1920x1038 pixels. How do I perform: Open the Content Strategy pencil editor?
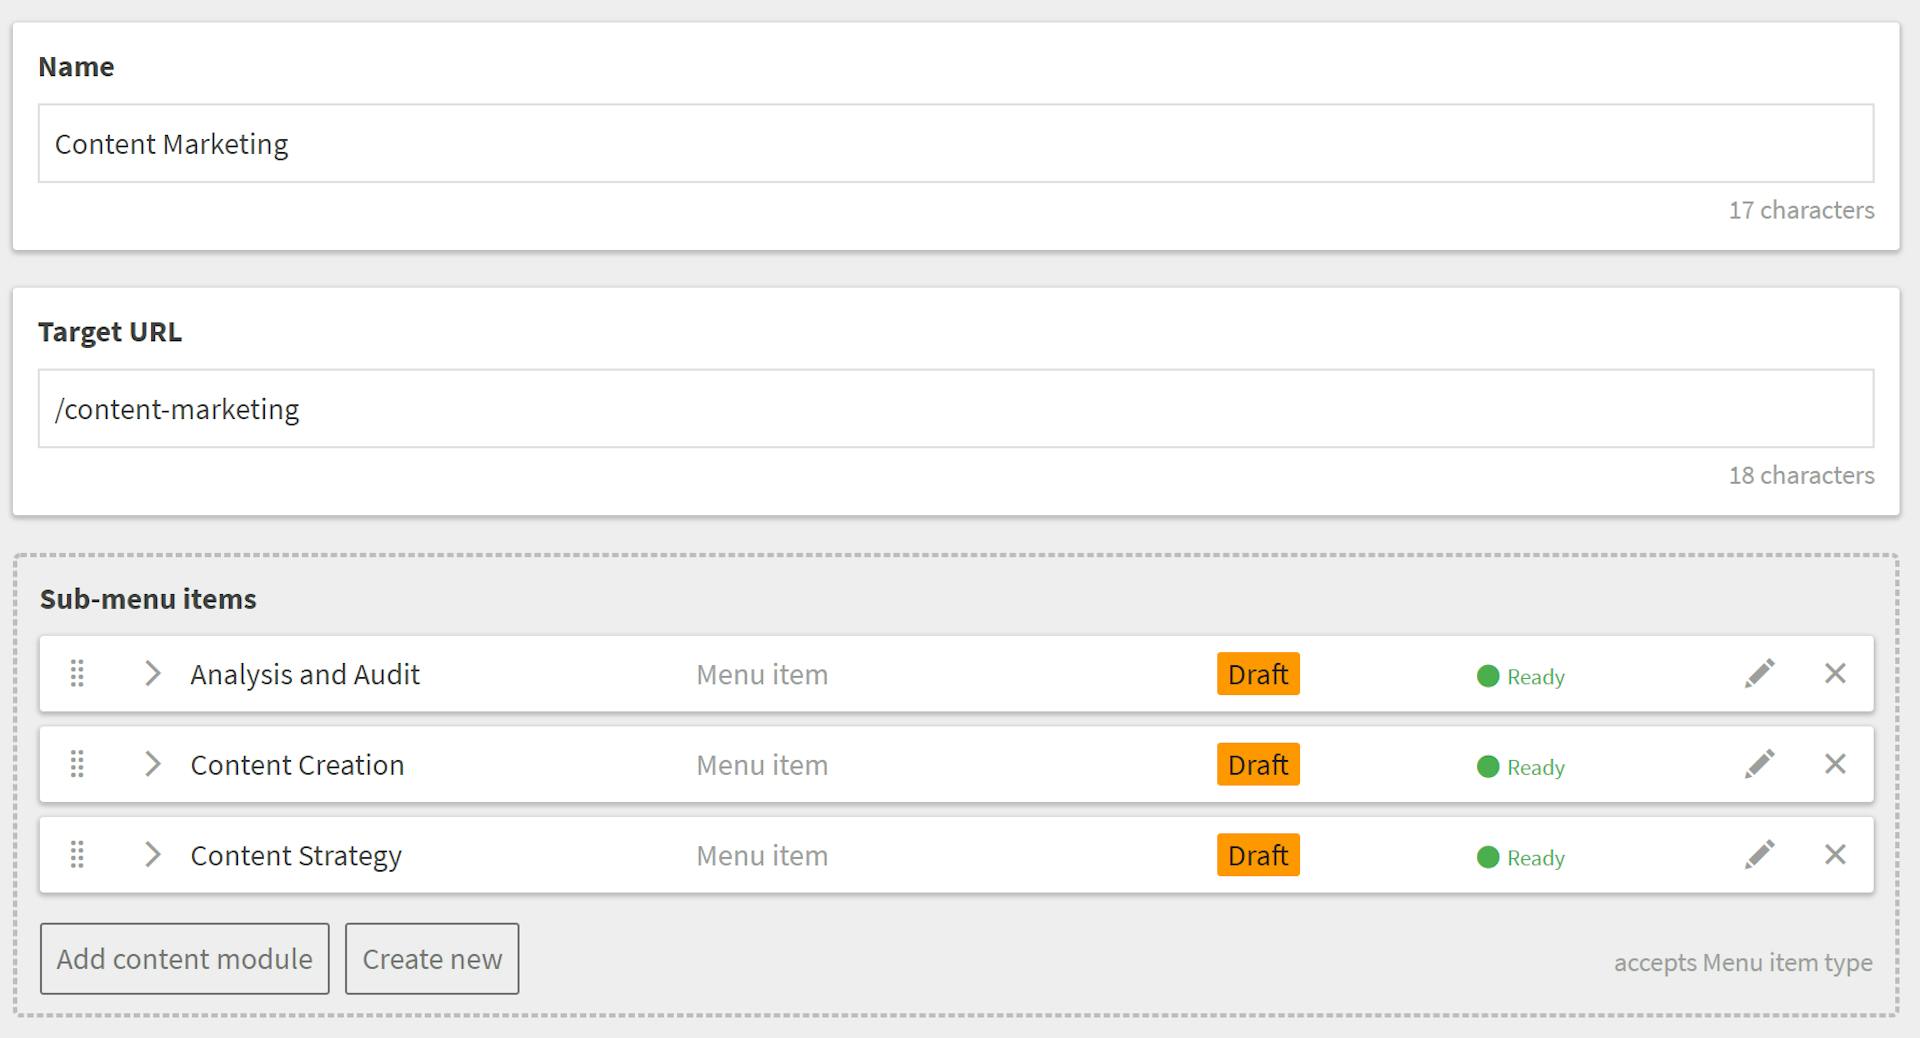coord(1759,855)
